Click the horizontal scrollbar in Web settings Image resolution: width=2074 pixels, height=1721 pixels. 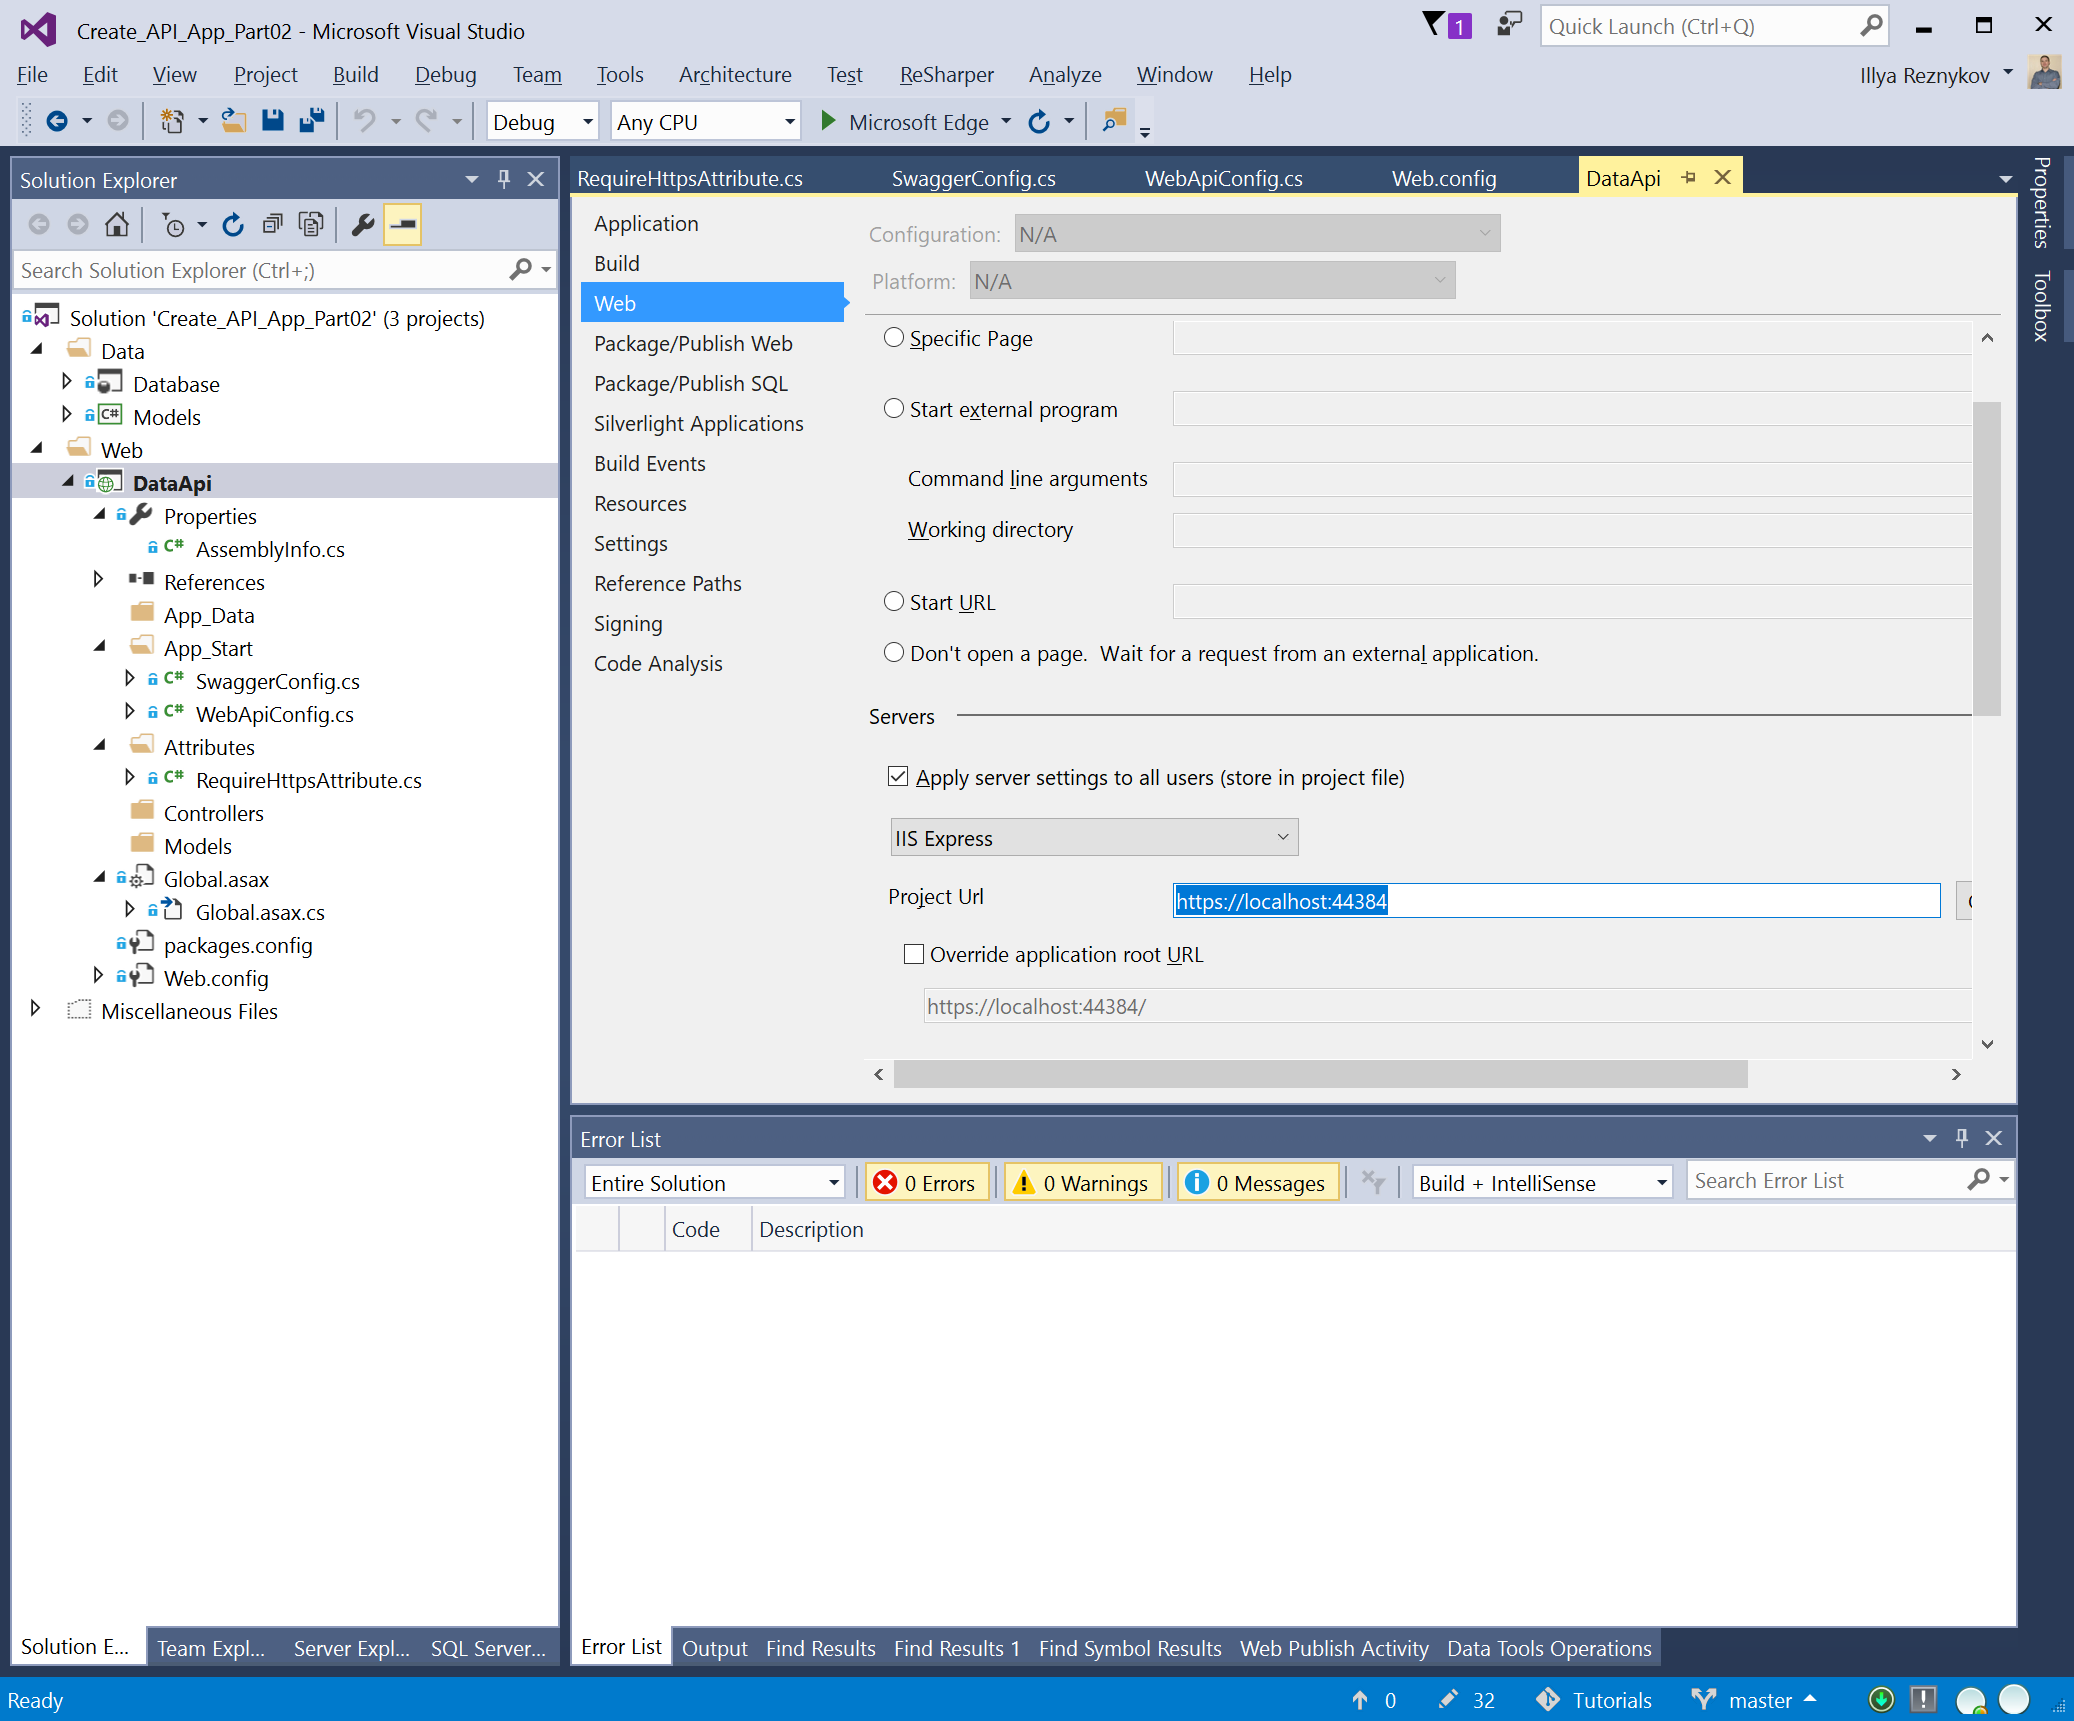[x=1319, y=1074]
